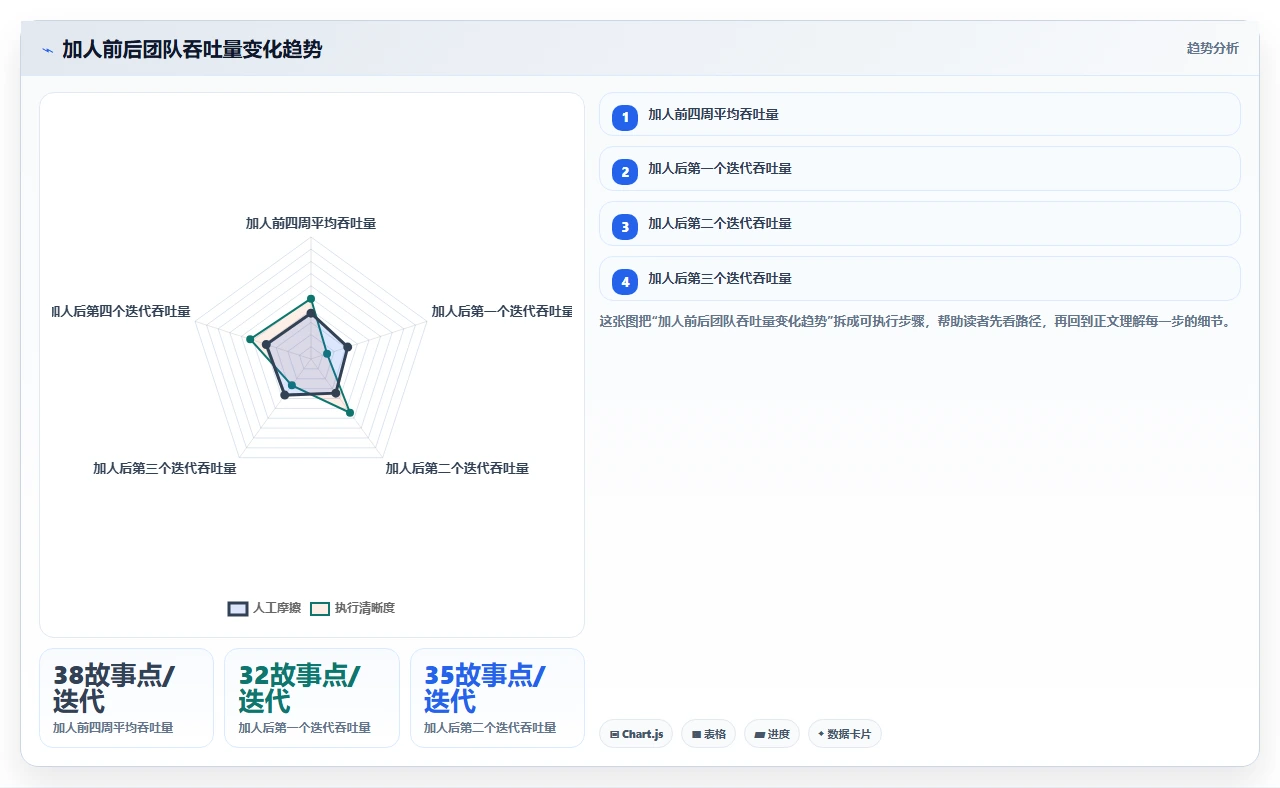This screenshot has width=1280, height=788.
Task: Open the 38故事点/迭代 data card
Action: pyautogui.click(x=127, y=698)
